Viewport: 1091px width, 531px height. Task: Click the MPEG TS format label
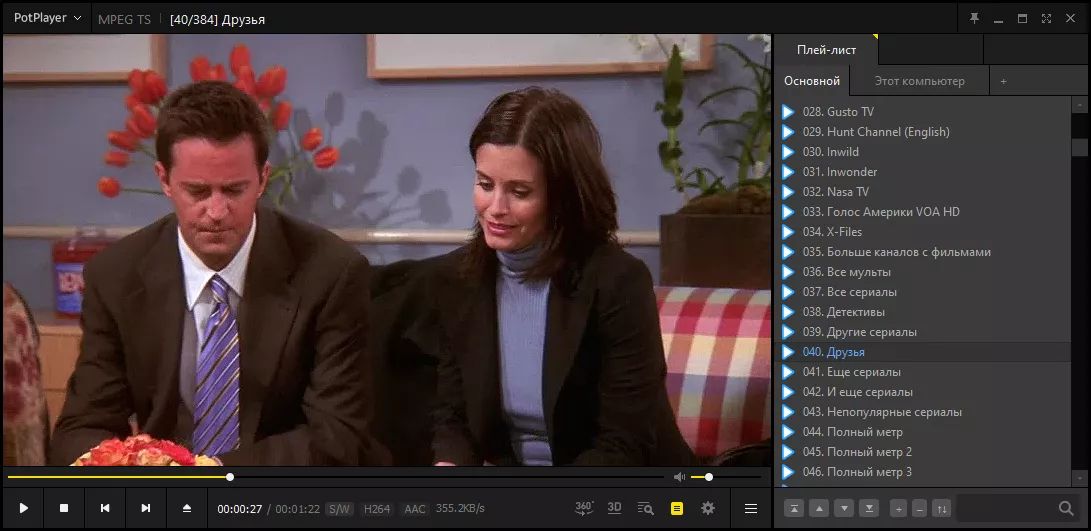(125, 19)
